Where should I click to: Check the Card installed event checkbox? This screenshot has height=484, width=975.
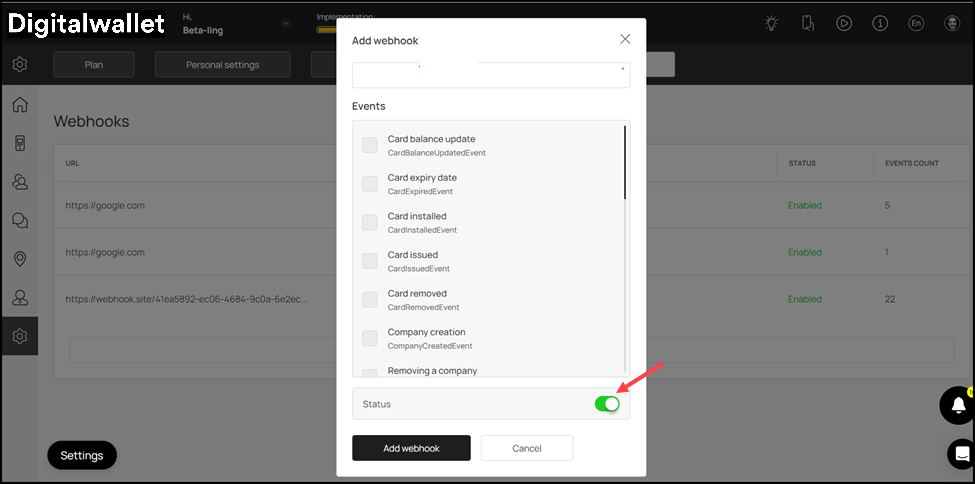(370, 222)
